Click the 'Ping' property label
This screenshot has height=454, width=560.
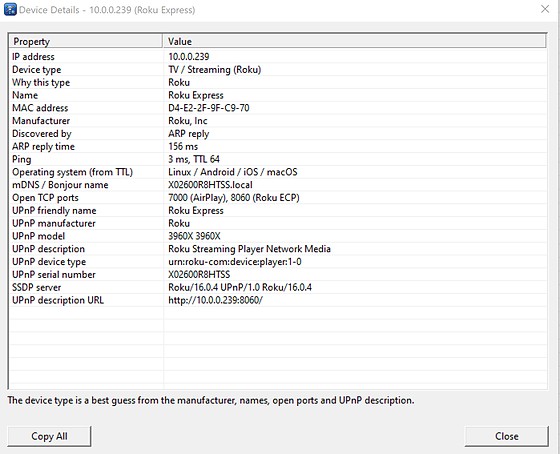pos(21,159)
